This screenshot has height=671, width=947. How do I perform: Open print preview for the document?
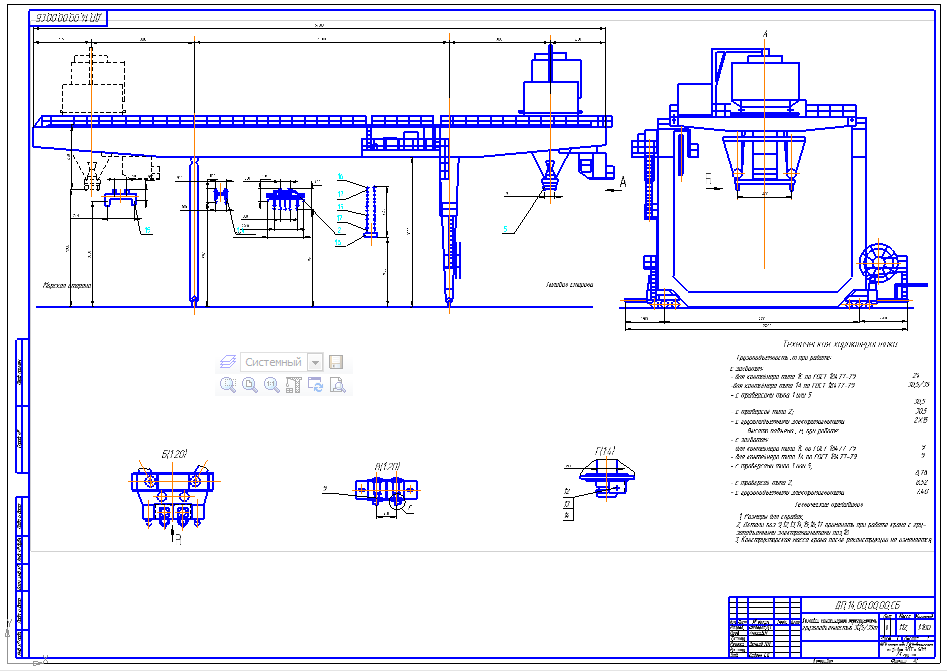[338, 385]
